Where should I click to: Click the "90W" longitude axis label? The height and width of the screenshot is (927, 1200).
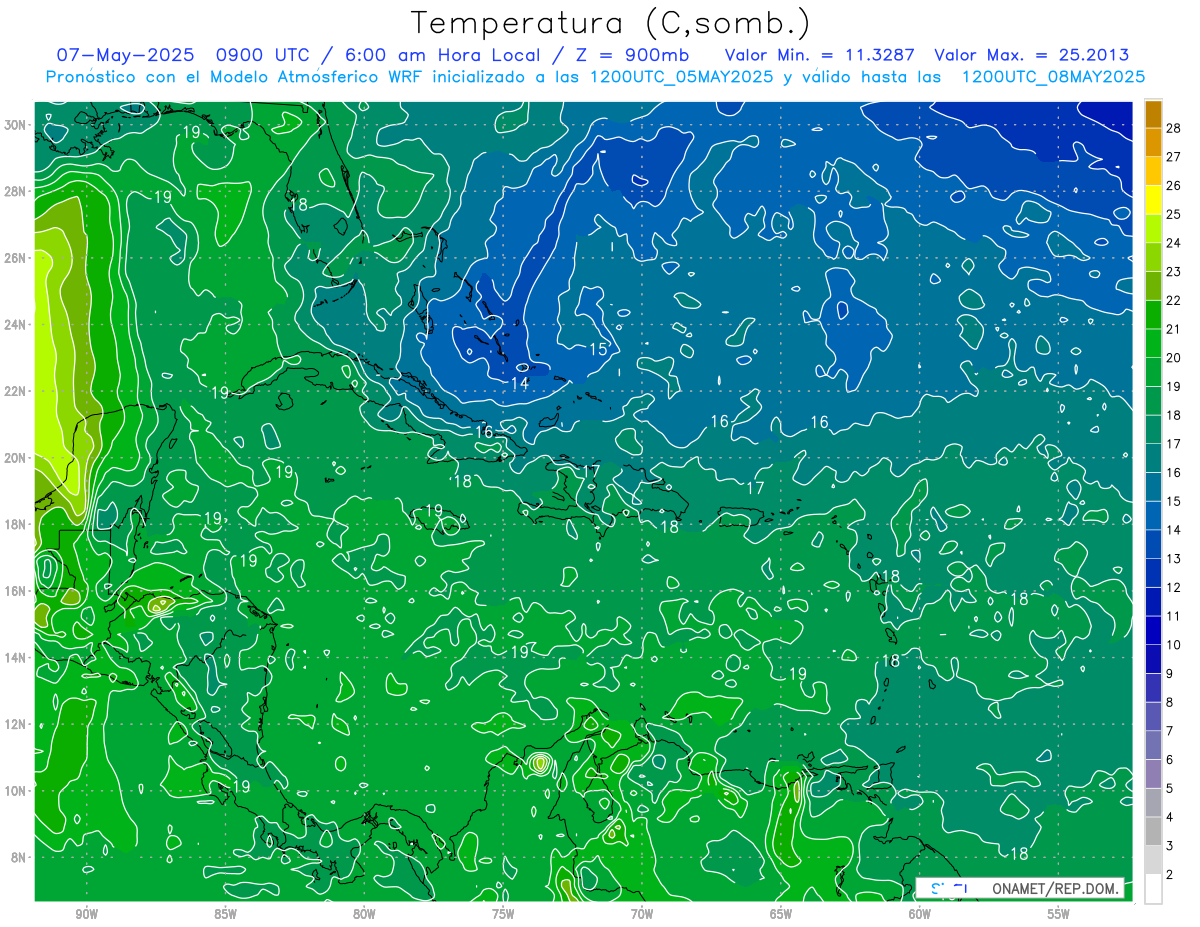point(86,914)
